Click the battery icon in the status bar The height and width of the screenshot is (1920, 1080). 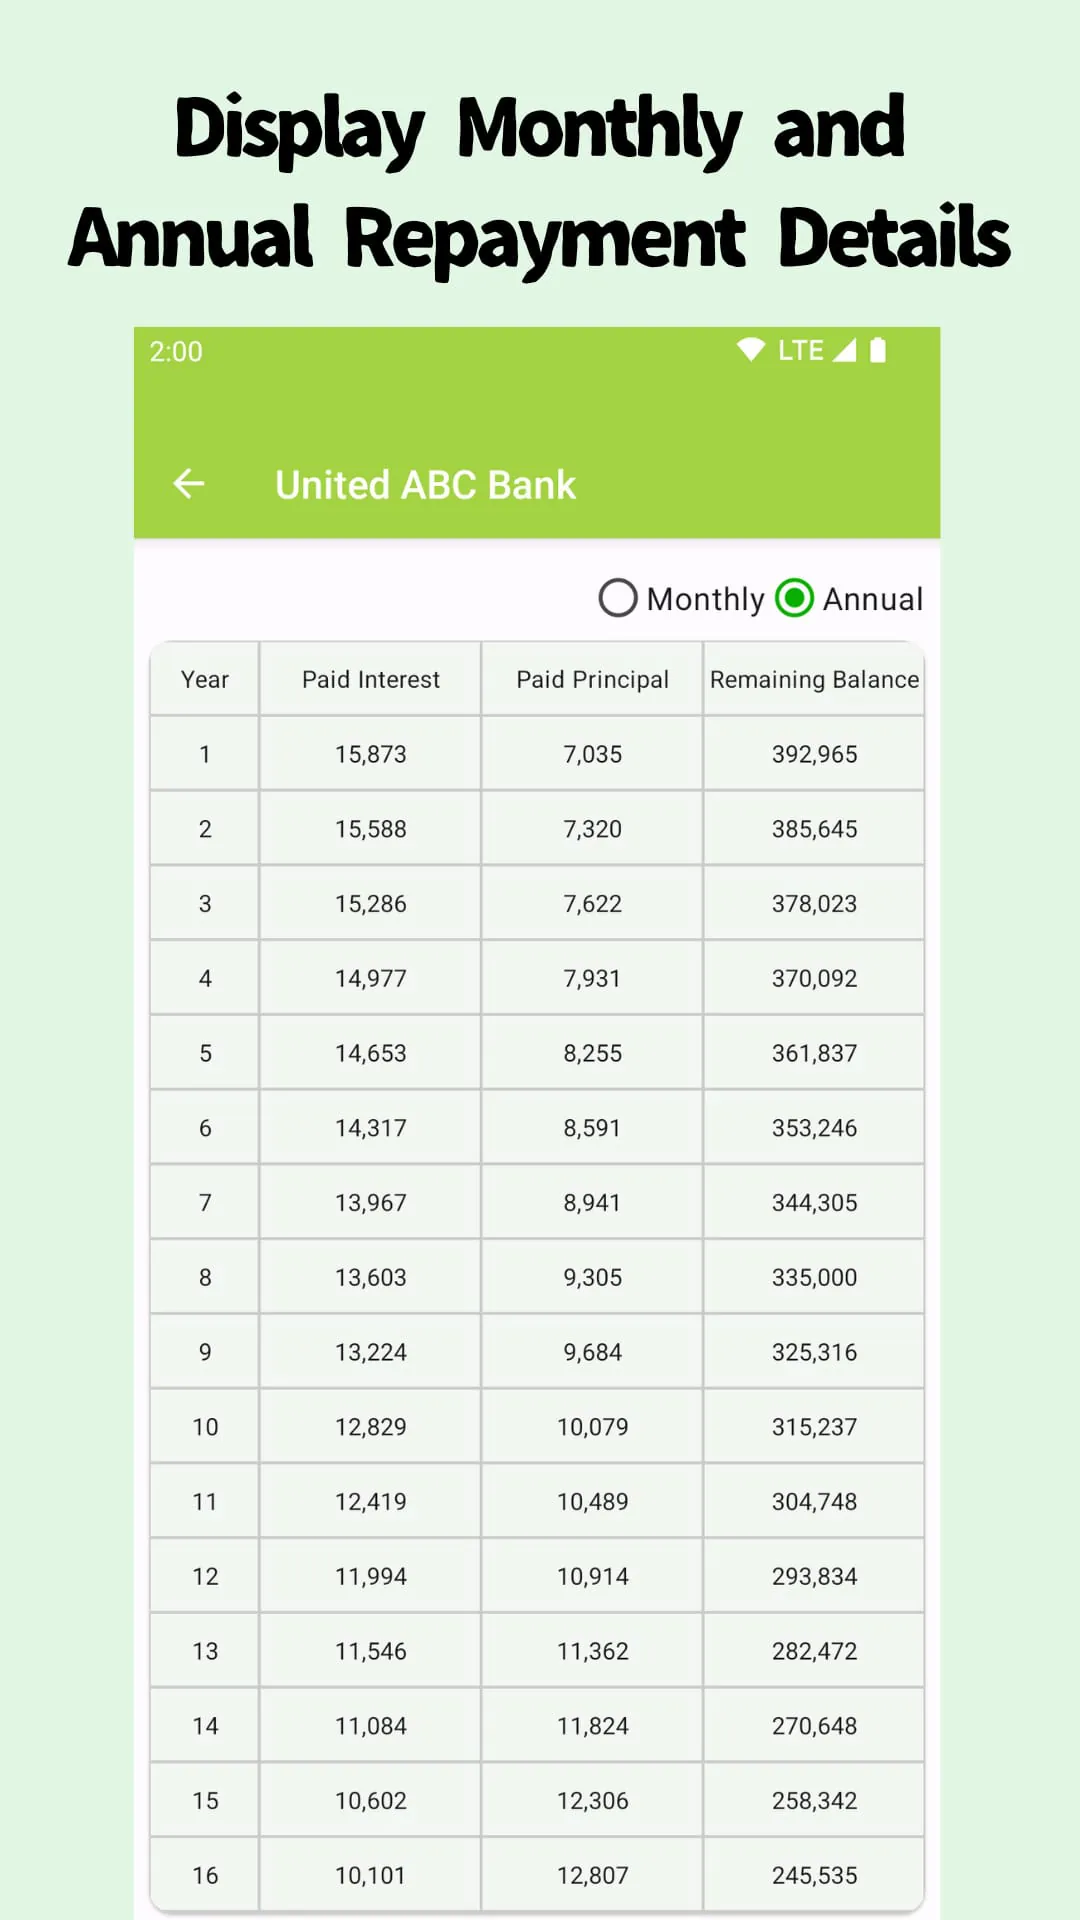pyautogui.click(x=877, y=350)
